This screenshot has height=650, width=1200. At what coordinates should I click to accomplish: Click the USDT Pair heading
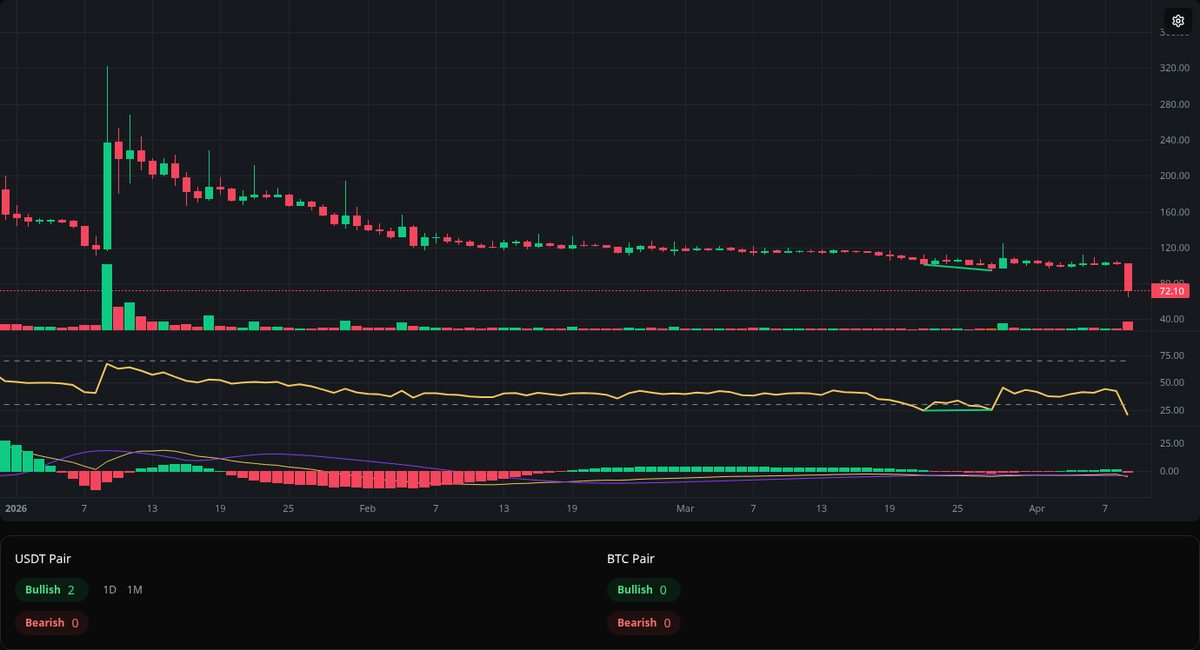[43, 559]
